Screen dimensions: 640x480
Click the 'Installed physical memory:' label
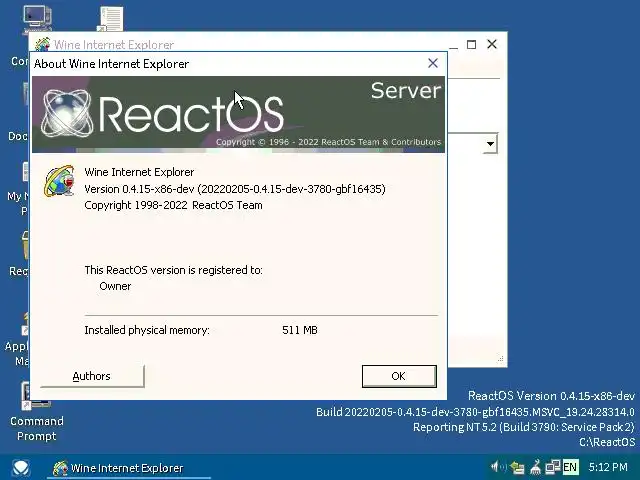(x=147, y=330)
